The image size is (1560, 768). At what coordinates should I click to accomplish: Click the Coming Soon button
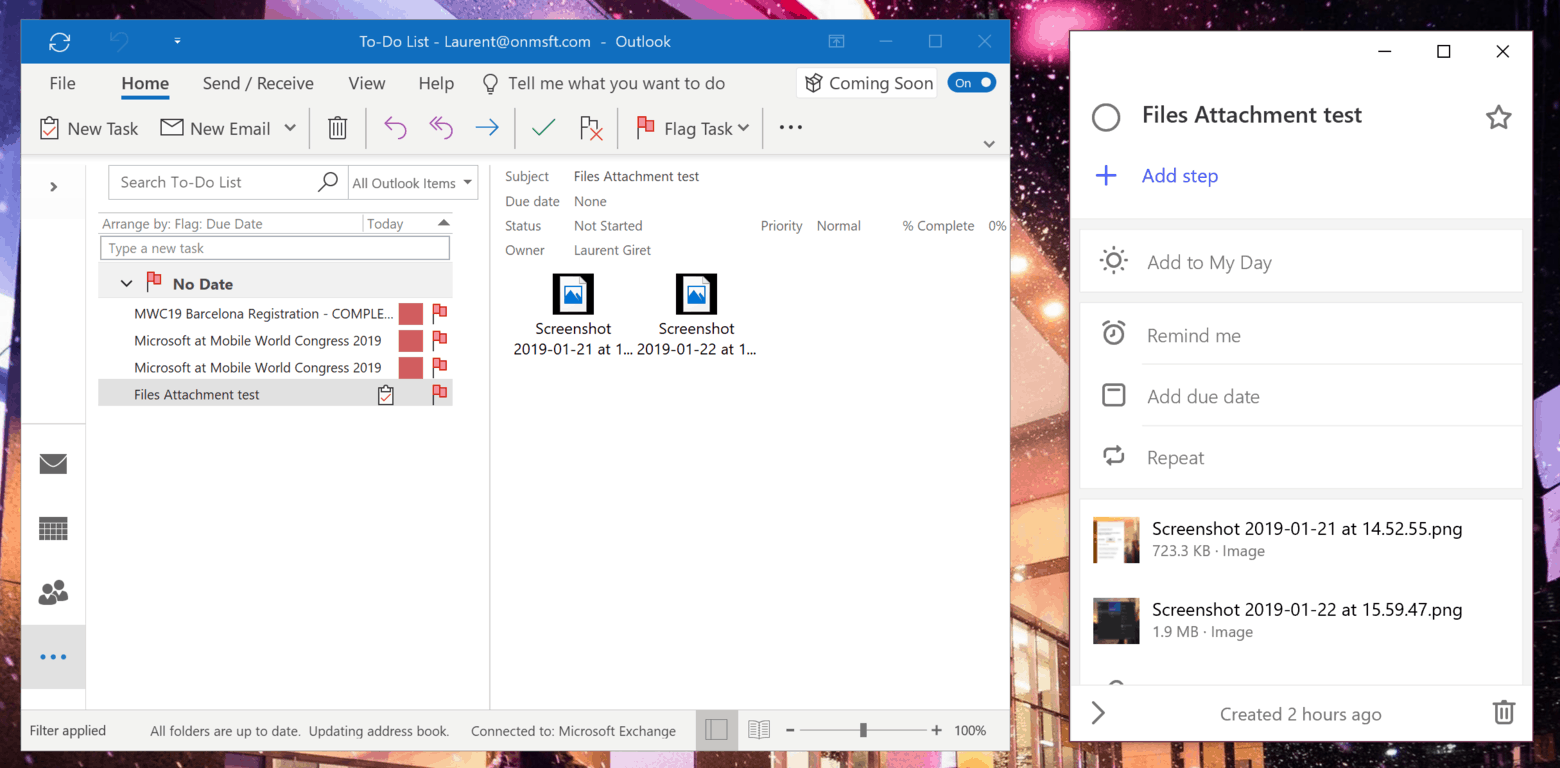pyautogui.click(x=869, y=83)
